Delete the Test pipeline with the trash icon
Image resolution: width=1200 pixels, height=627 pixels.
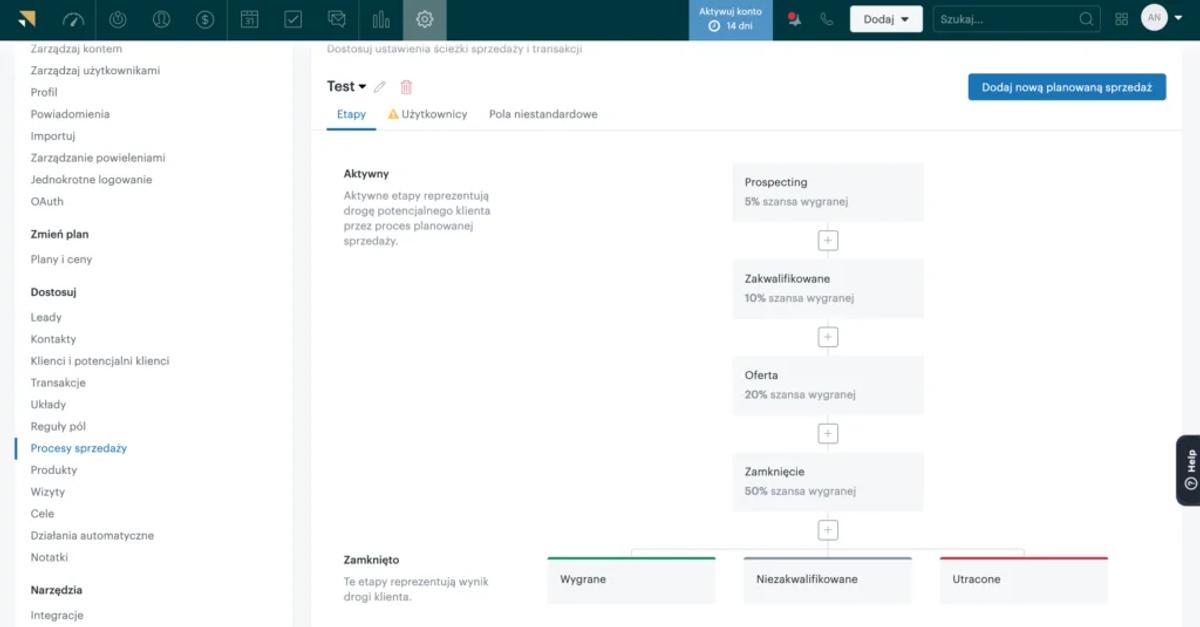(x=406, y=87)
